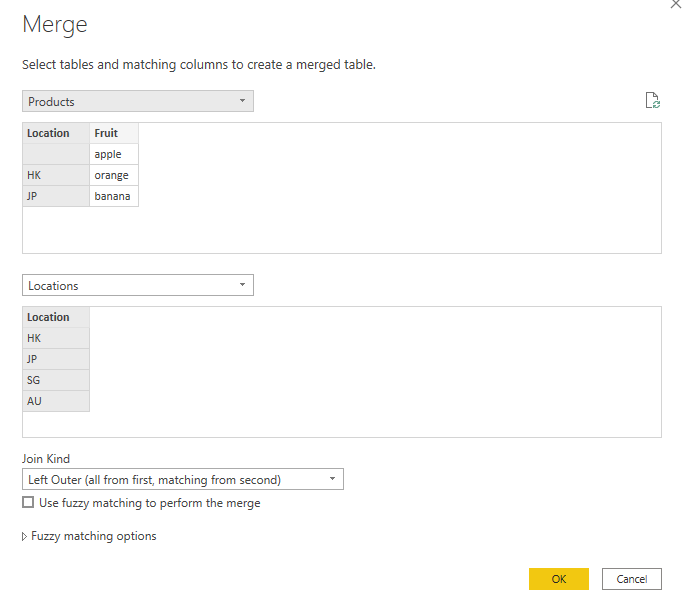Click JP cell in Locations table
Image resolution: width=686 pixels, height=603 pixels.
pos(56,359)
